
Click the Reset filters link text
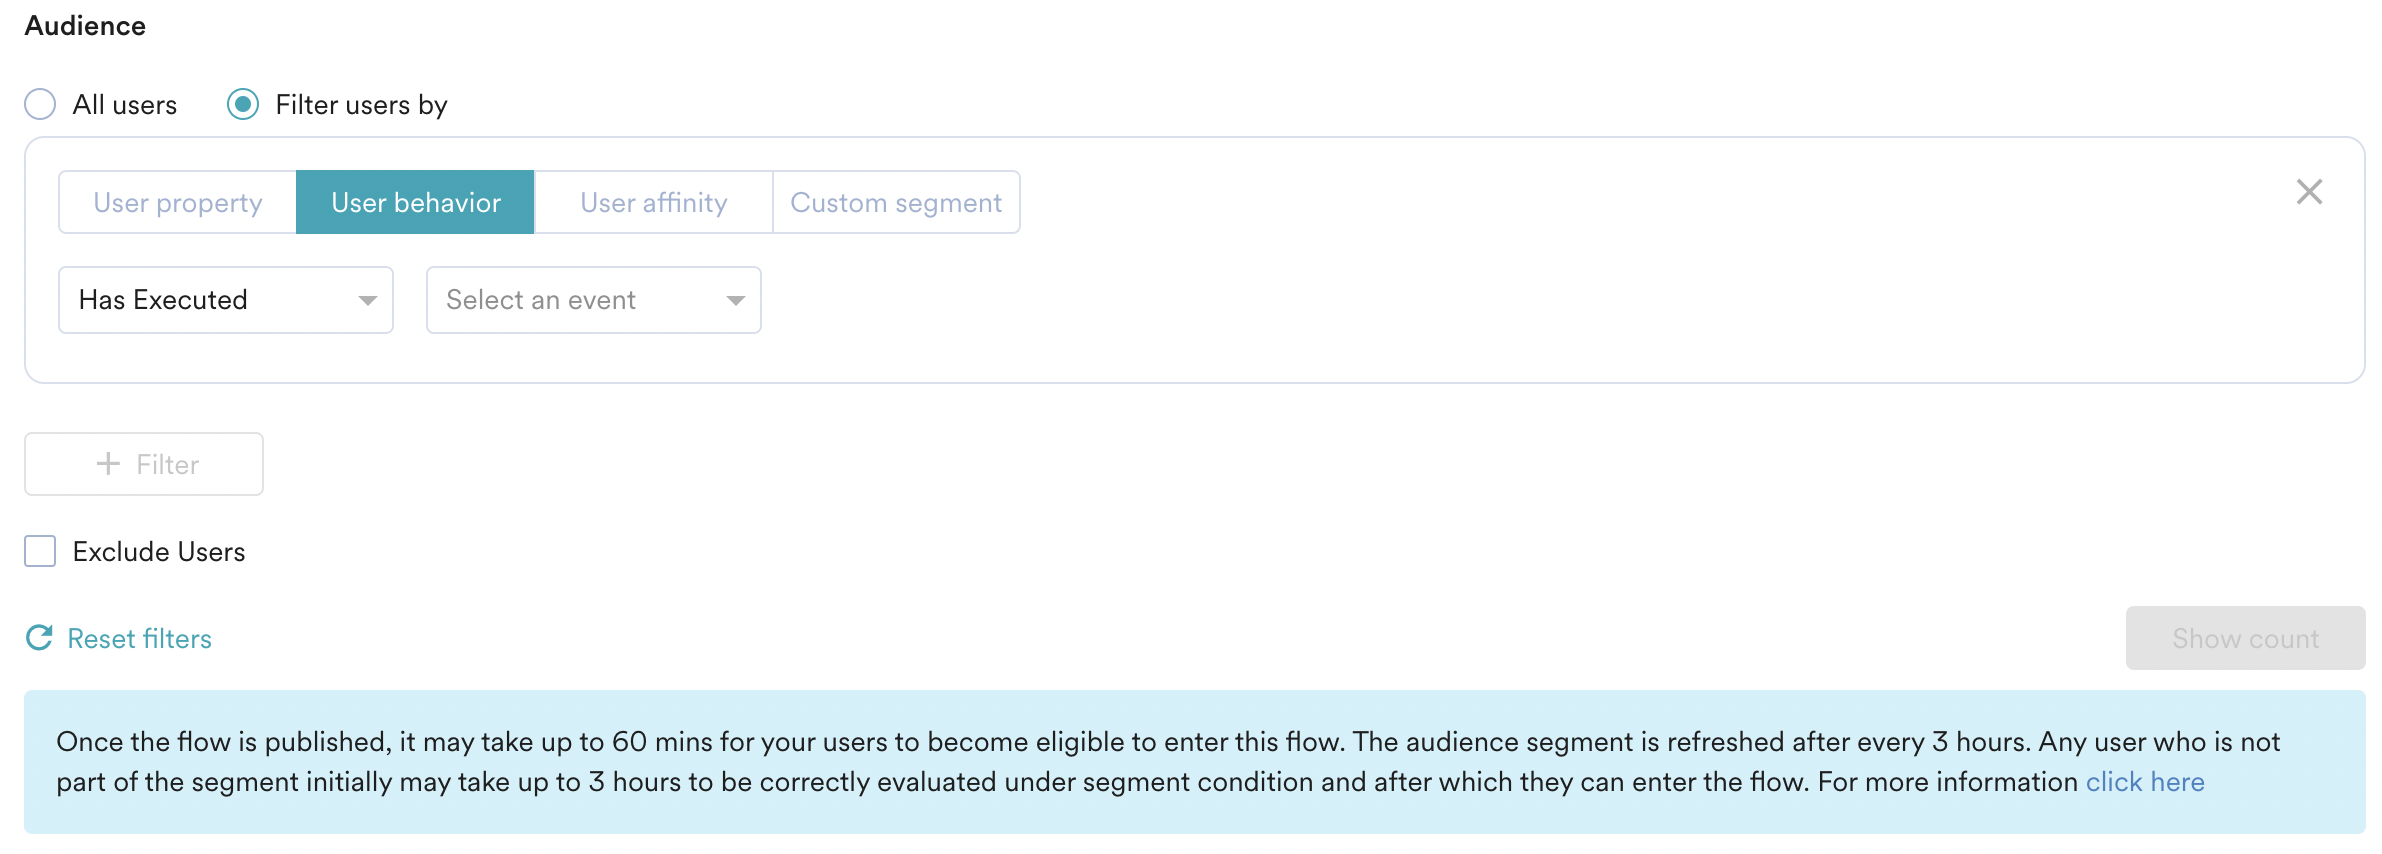pyautogui.click(x=140, y=639)
